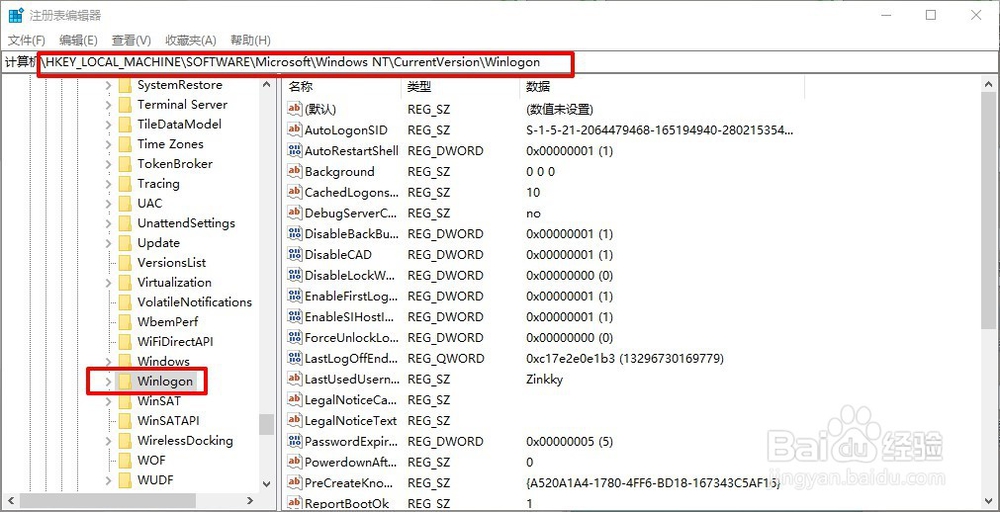Select the LegalNoticeCa value name
Viewport: 1000px width, 512px height.
click(351, 400)
